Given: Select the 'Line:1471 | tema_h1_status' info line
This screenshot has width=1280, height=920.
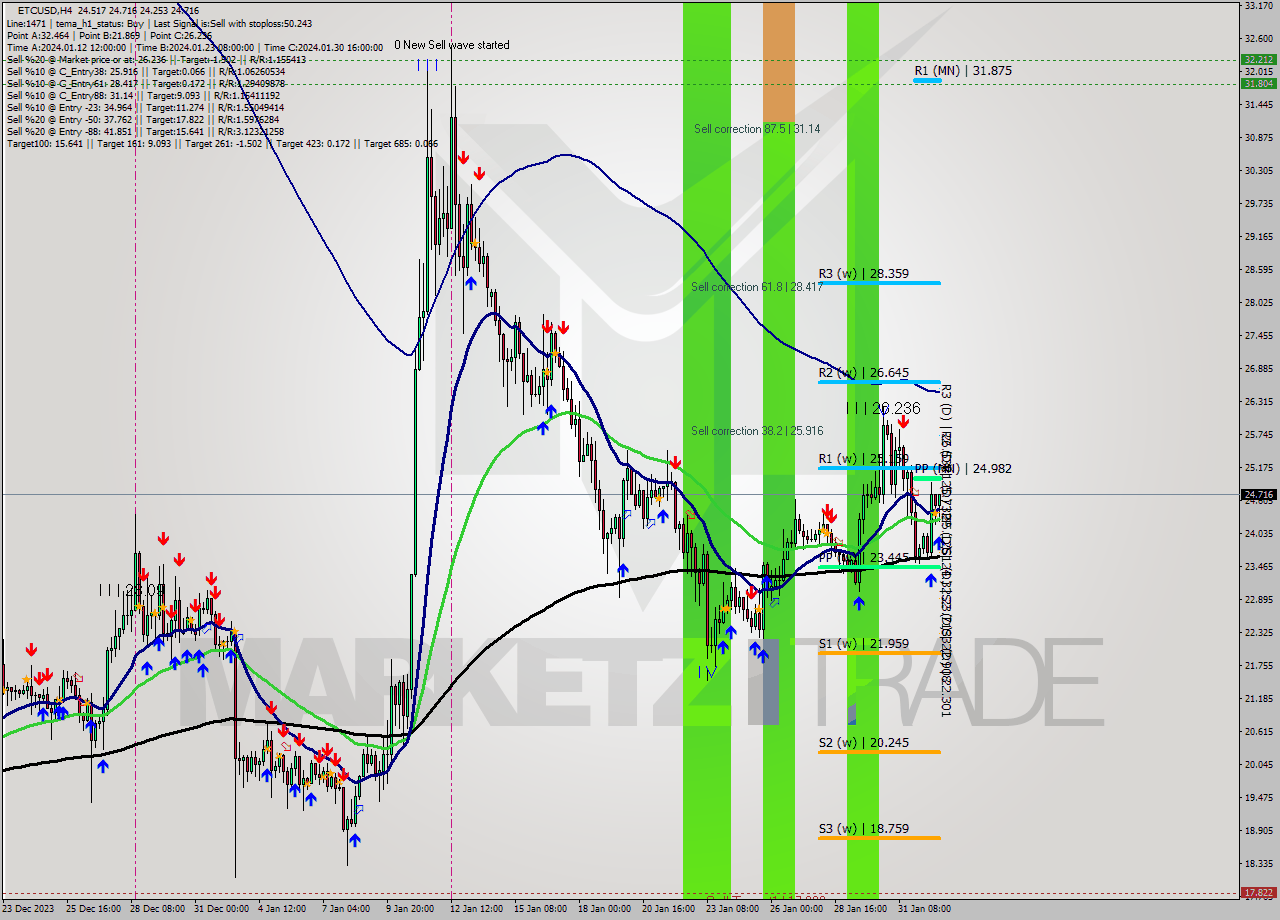Looking at the screenshot, I should (x=159, y=23).
